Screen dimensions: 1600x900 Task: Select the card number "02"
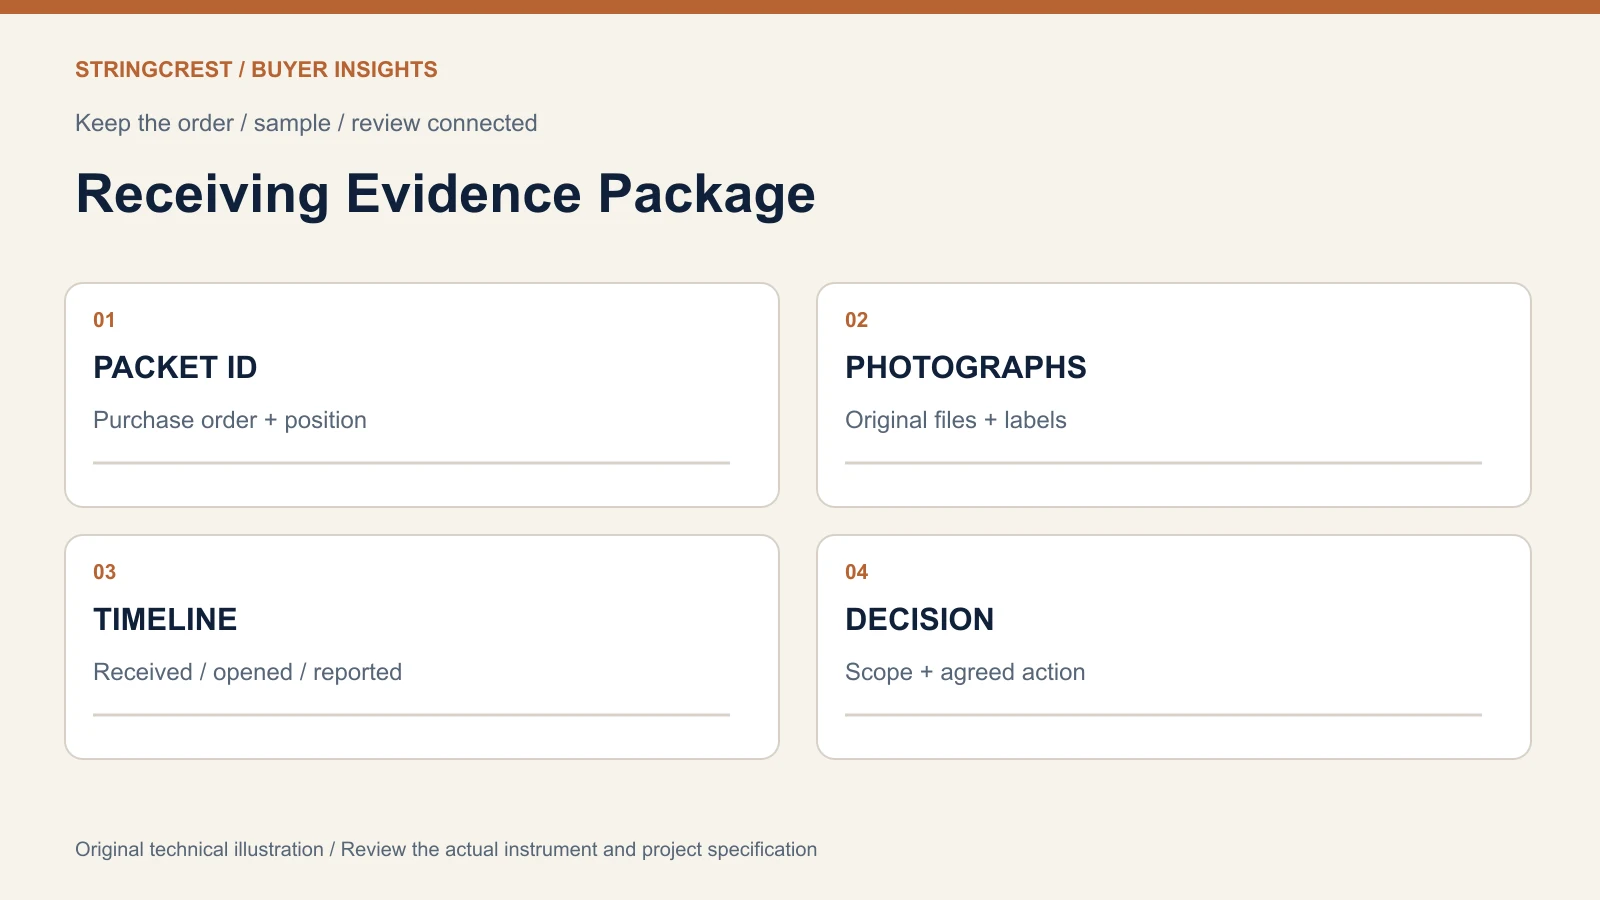pyautogui.click(x=856, y=320)
